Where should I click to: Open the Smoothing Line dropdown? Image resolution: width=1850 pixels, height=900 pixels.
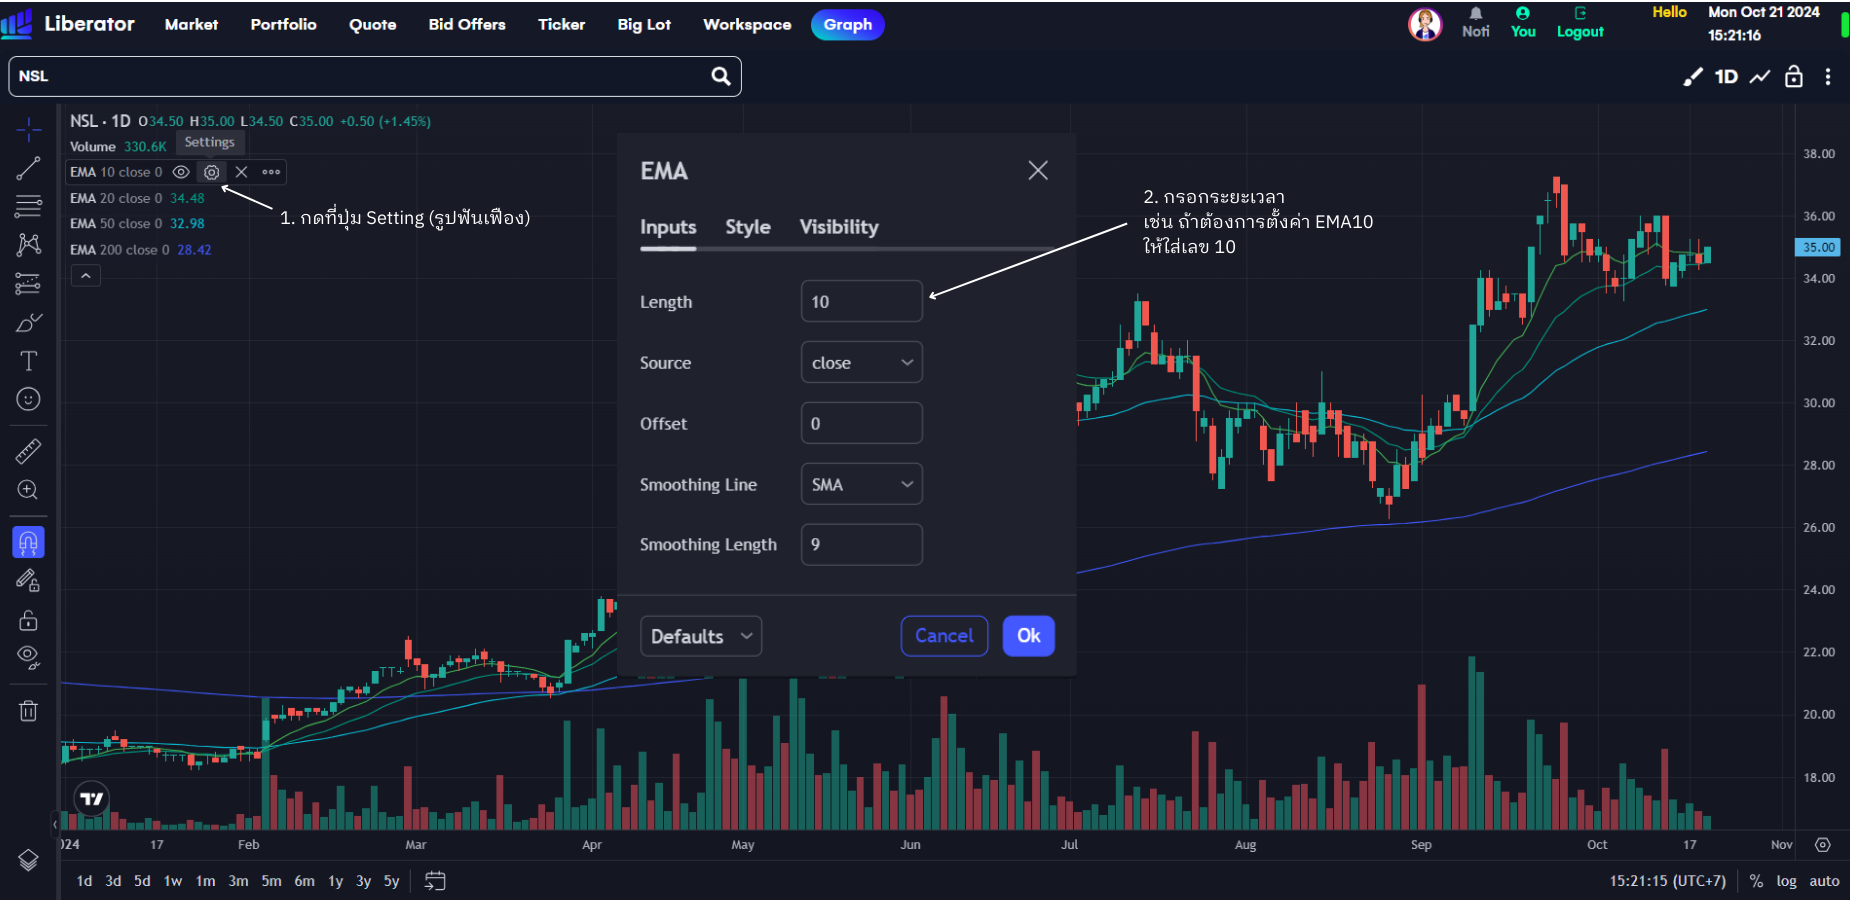862,484
